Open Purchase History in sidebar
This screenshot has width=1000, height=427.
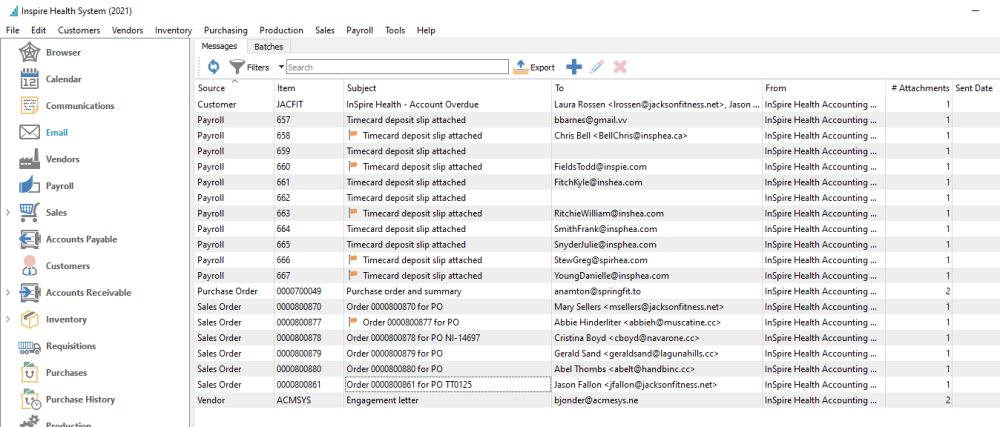tap(79, 399)
